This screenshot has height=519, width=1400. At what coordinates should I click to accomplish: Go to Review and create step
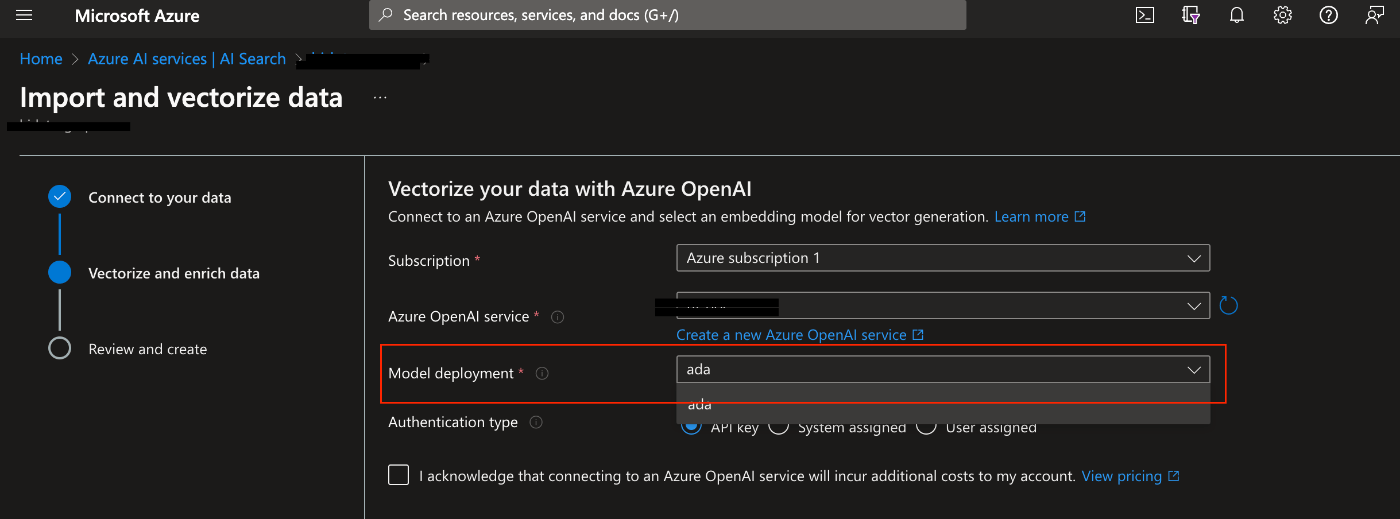click(148, 349)
